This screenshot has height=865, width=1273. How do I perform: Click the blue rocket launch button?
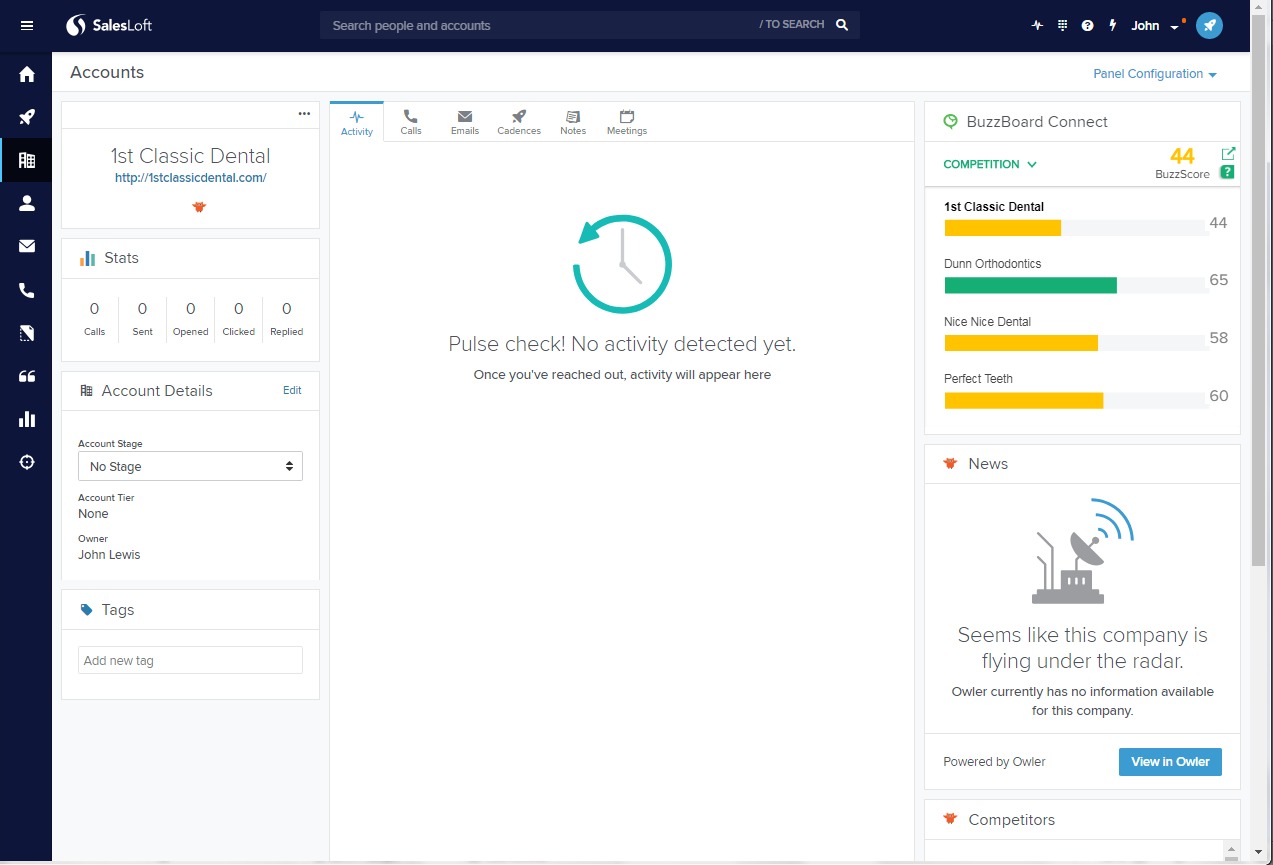coord(1209,26)
